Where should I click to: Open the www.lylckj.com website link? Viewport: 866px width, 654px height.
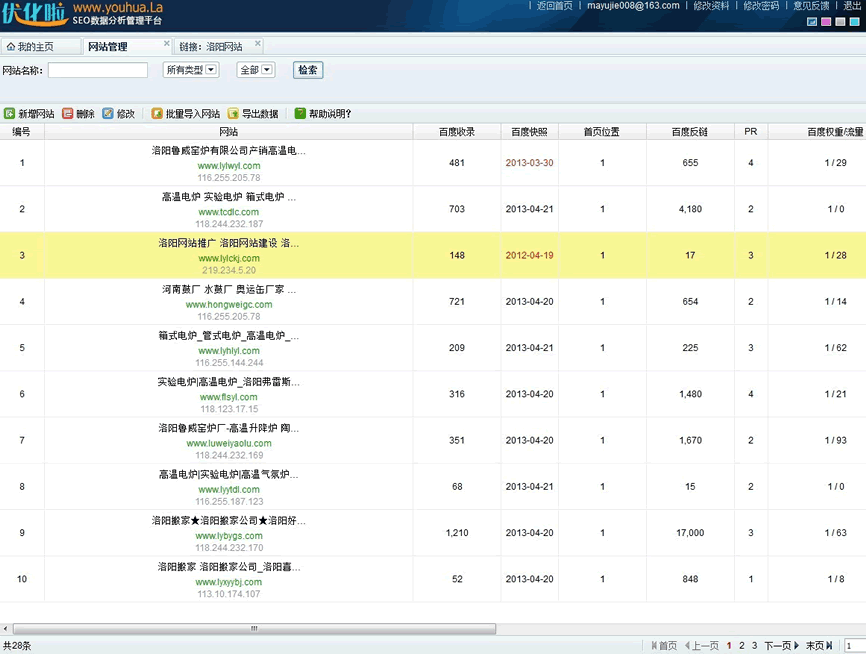tap(229, 258)
